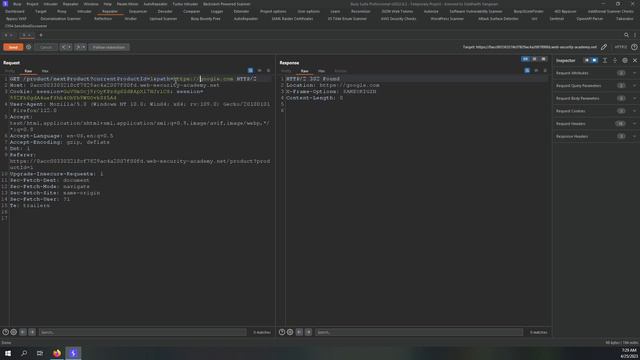The height and width of the screenshot is (360, 640).
Task: Expand Request Body Parameters section
Action: click(x=596, y=98)
